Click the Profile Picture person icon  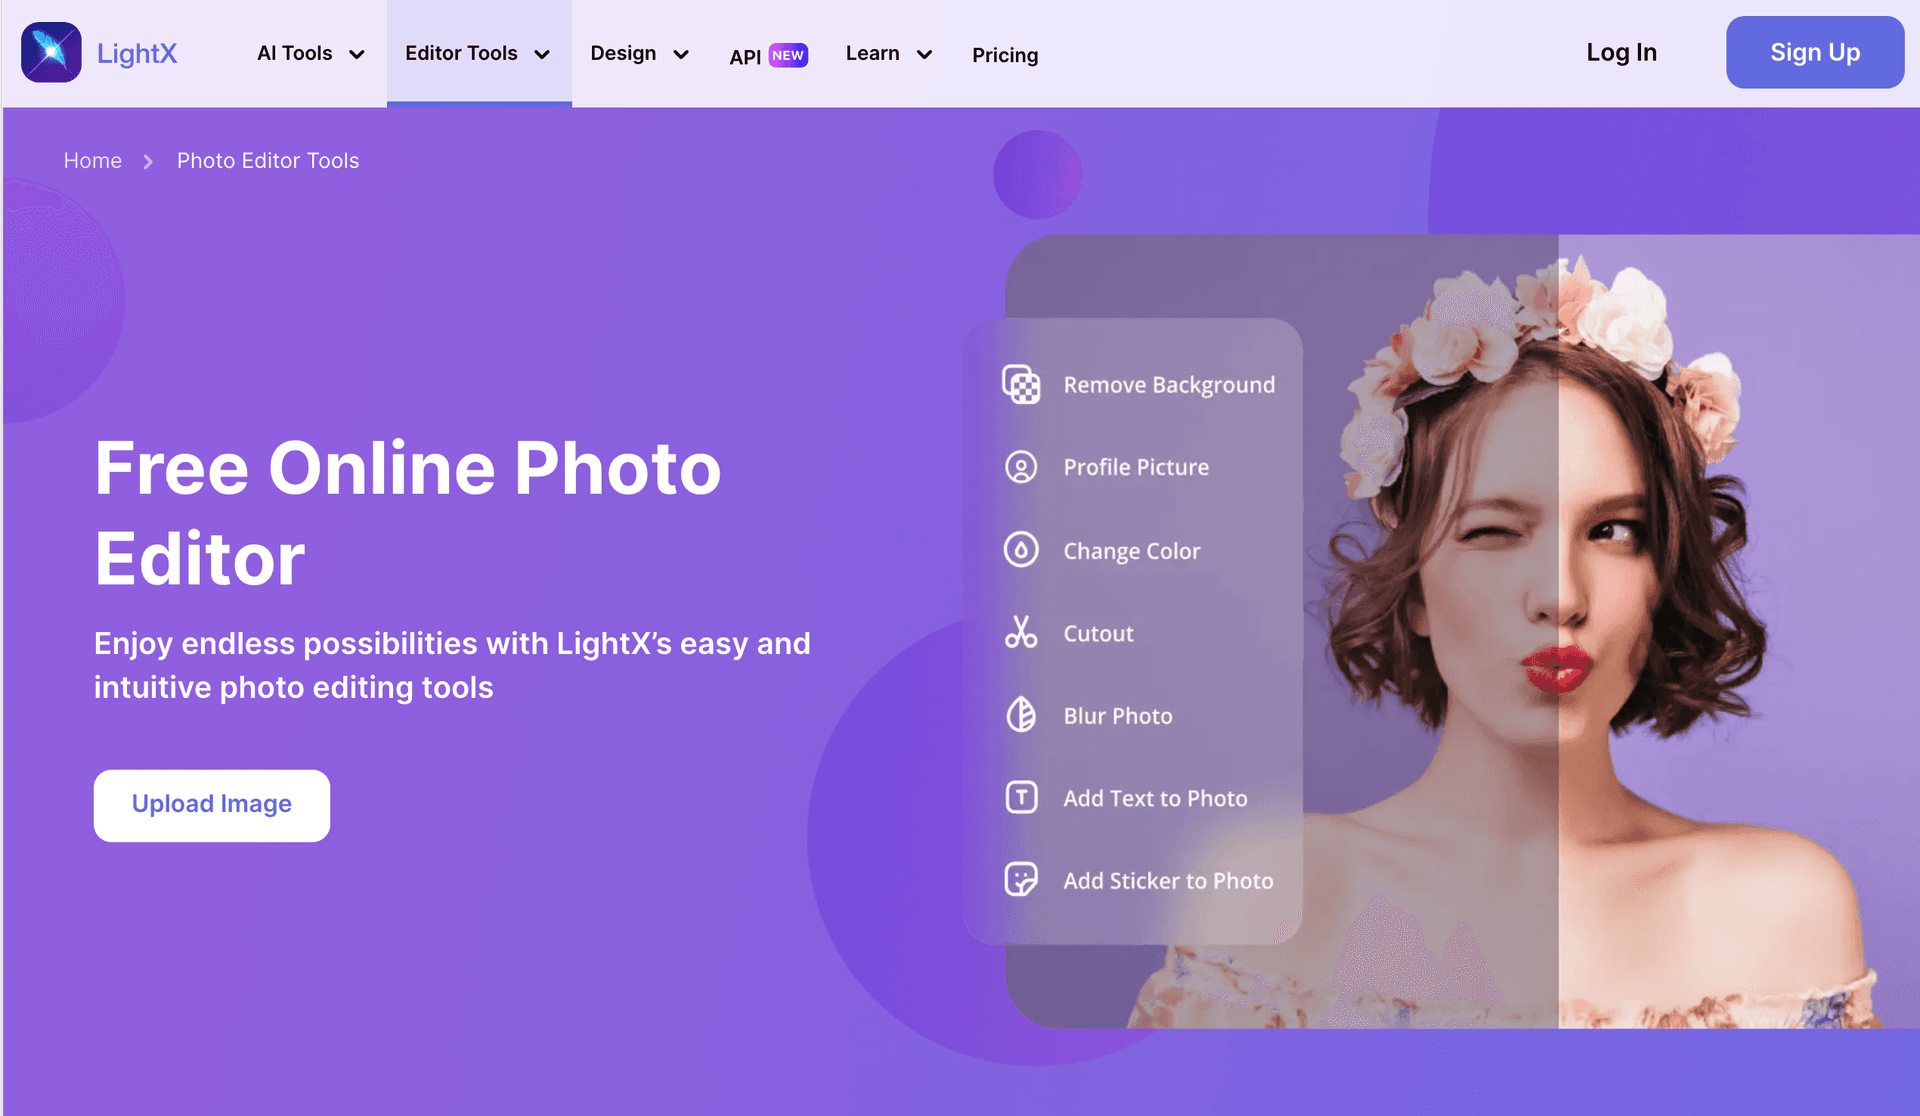point(1021,467)
